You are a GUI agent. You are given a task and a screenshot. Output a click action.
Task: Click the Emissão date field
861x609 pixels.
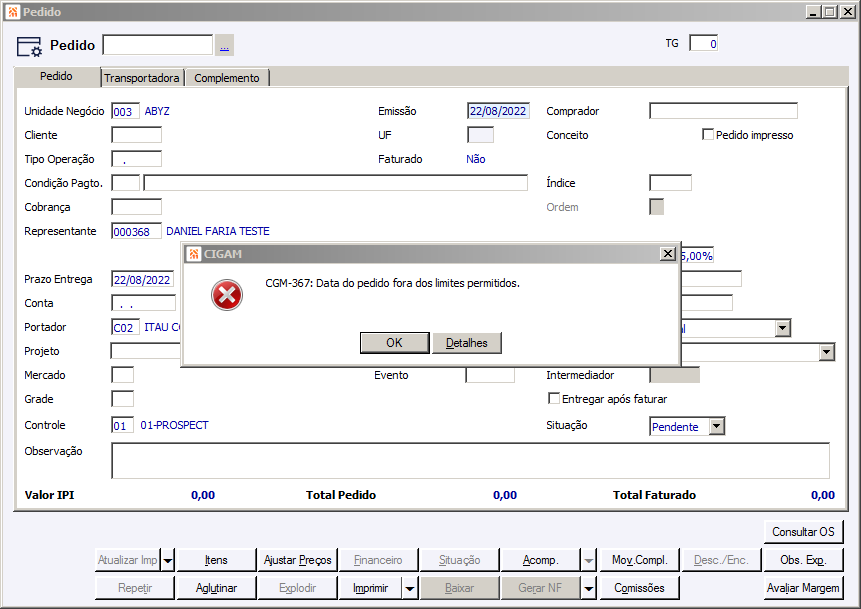498,111
